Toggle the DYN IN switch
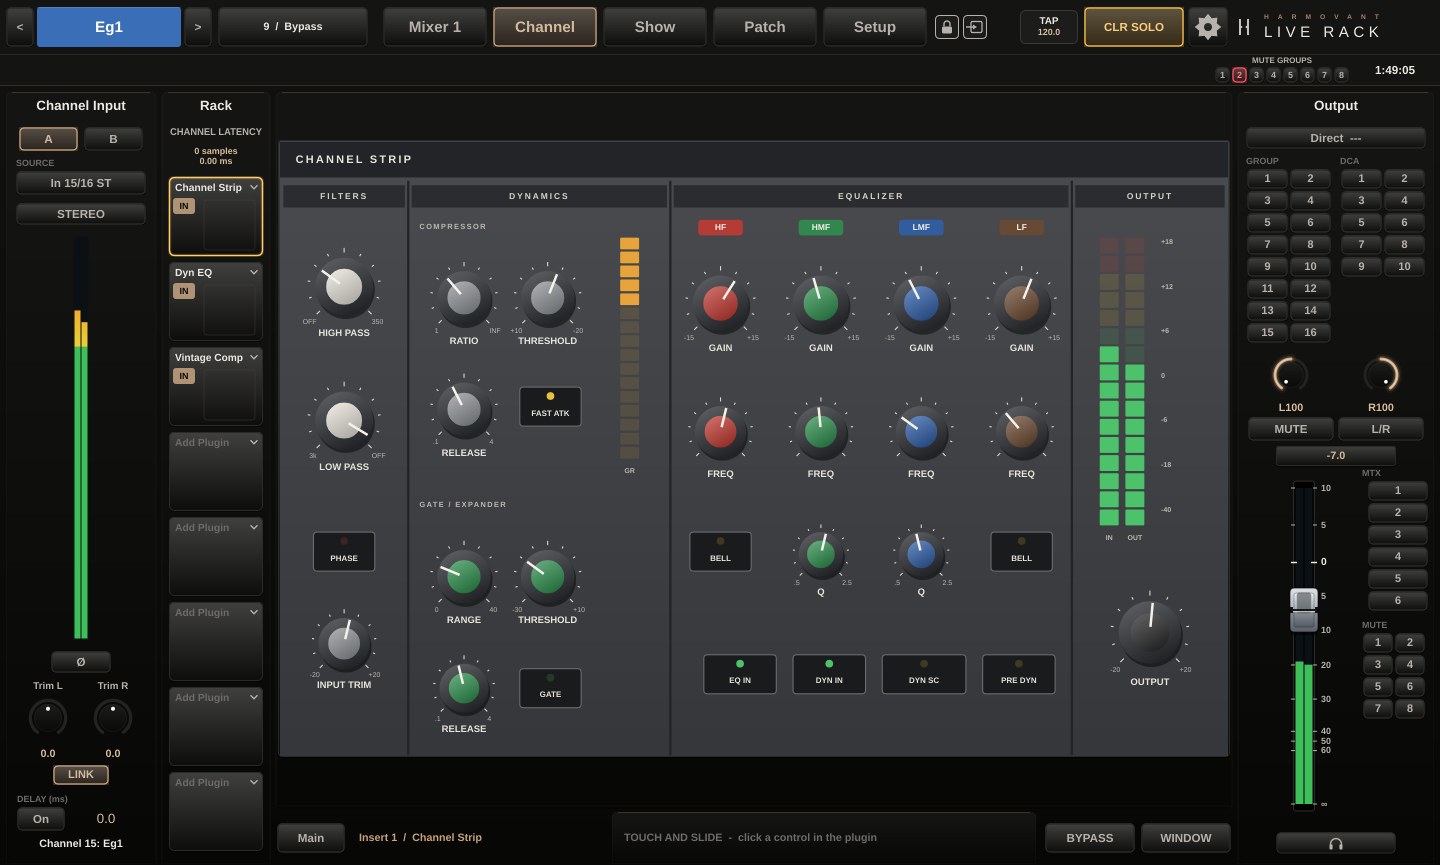 829,674
